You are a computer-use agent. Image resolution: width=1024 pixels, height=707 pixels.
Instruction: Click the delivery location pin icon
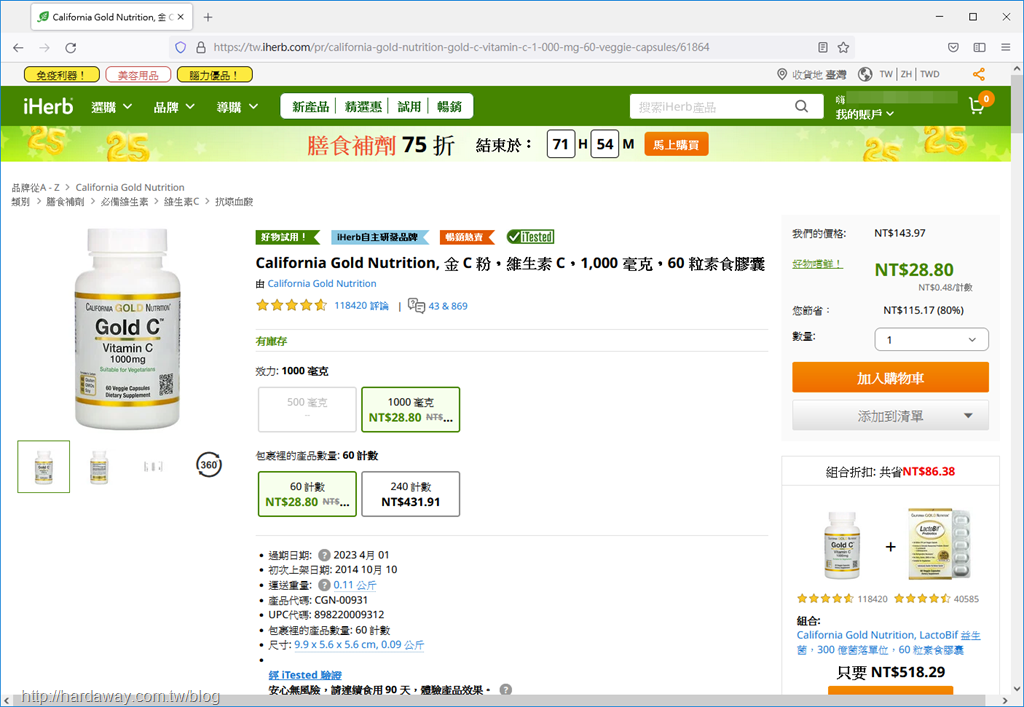(782, 74)
